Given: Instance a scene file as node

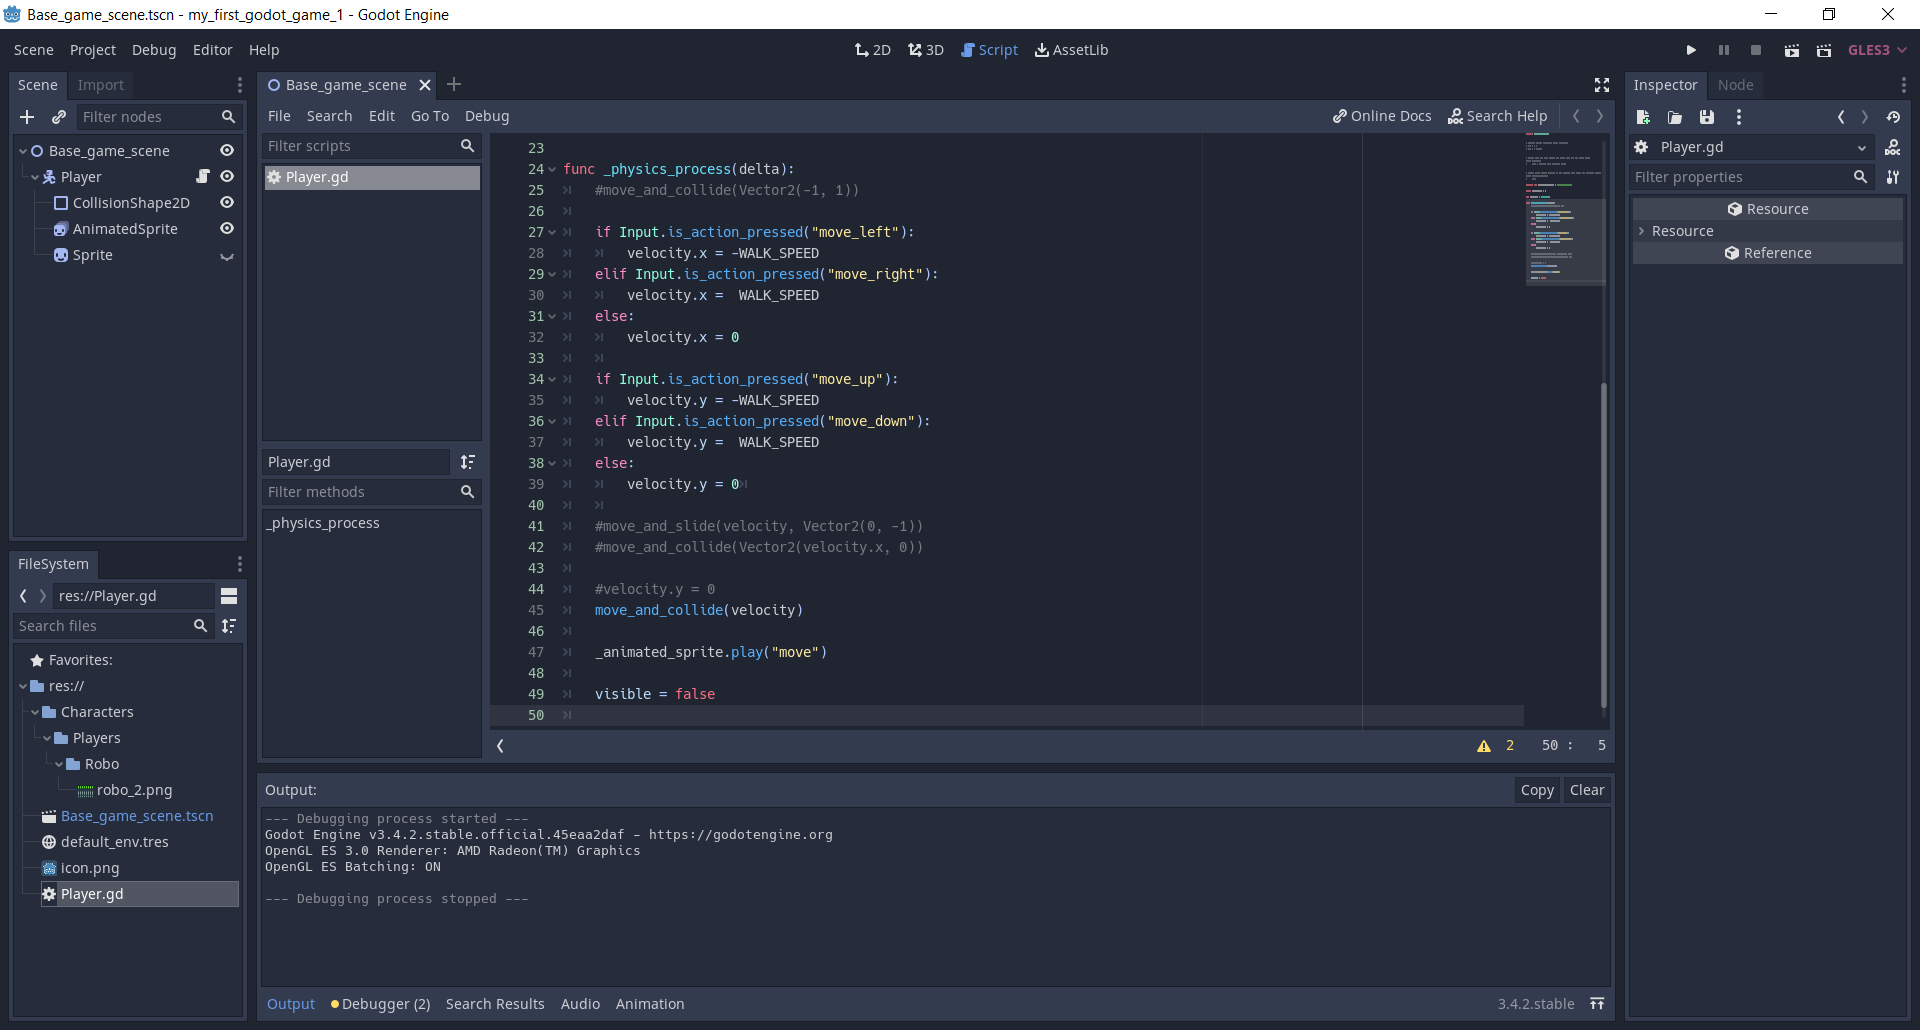Looking at the screenshot, I should click(x=59, y=117).
